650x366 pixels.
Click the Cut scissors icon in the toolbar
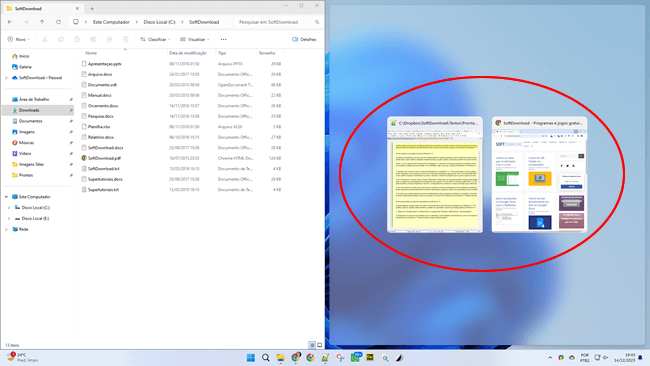(x=44, y=39)
